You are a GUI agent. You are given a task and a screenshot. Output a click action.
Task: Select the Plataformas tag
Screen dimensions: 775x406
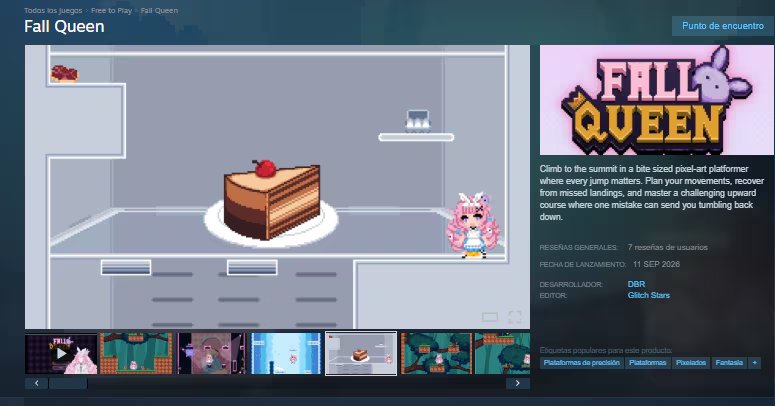(647, 363)
